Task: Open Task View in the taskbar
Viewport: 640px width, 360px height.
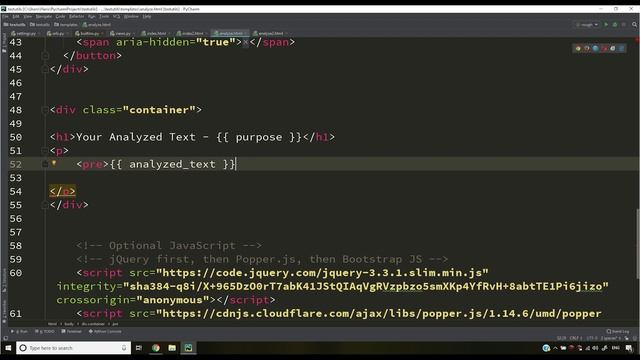Action: click(139, 348)
